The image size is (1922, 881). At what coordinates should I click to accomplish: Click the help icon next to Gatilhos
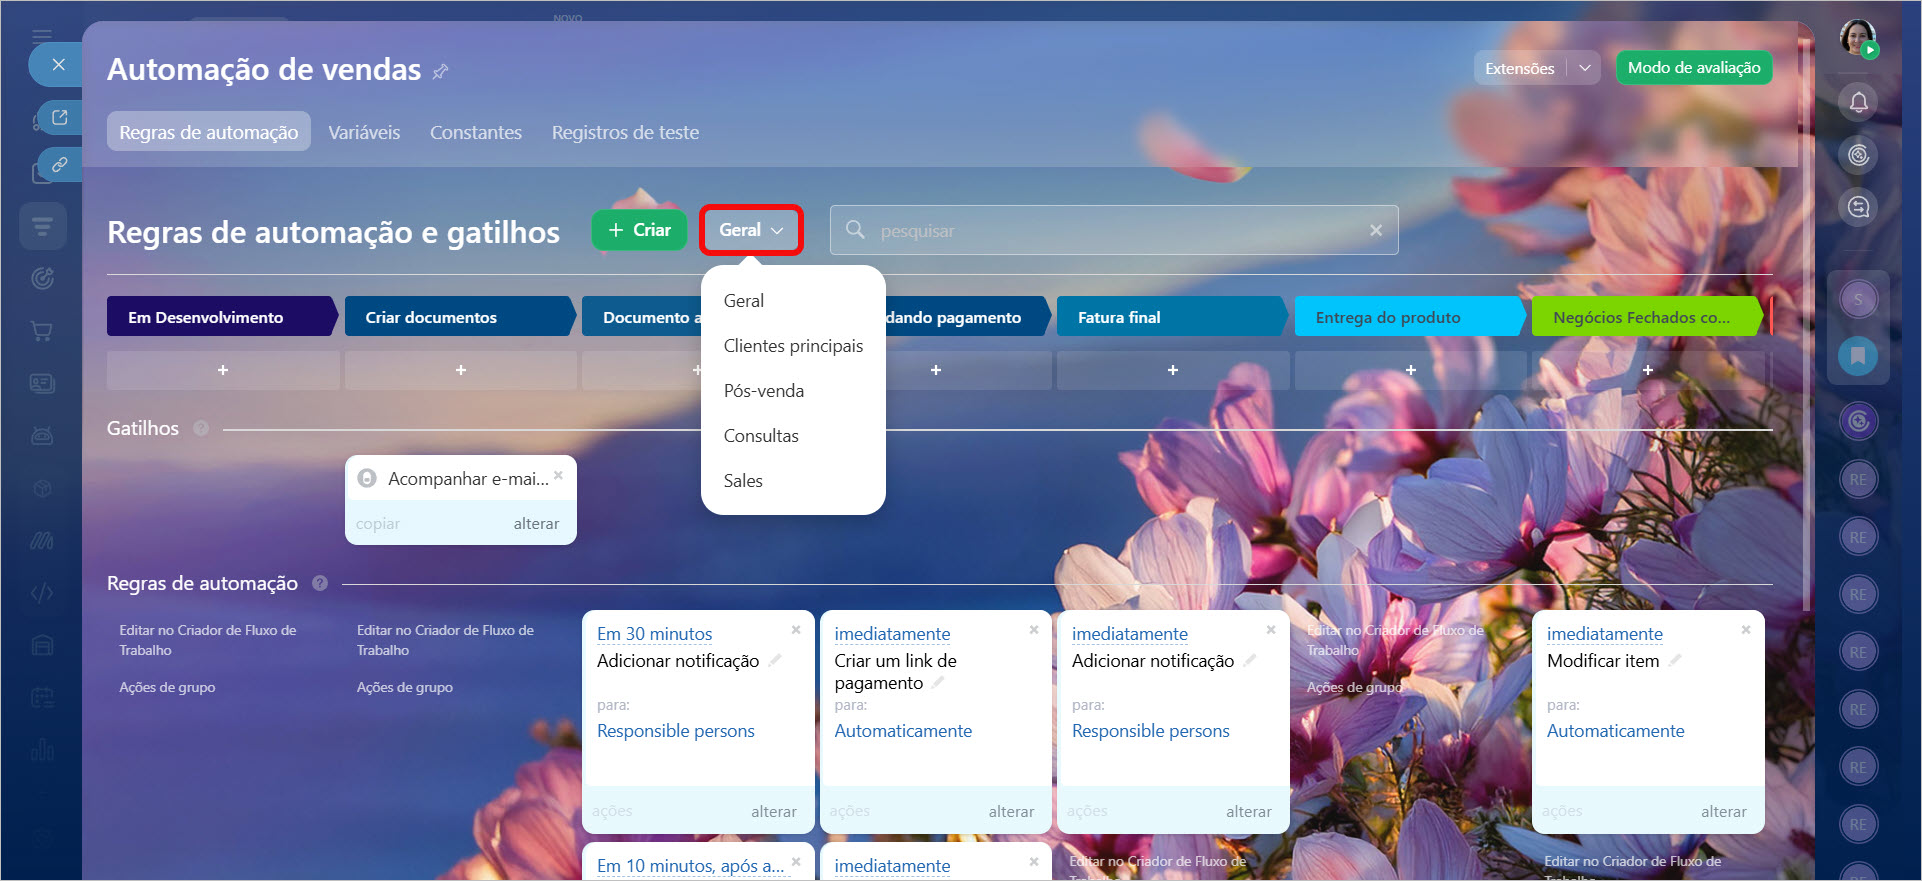click(201, 428)
